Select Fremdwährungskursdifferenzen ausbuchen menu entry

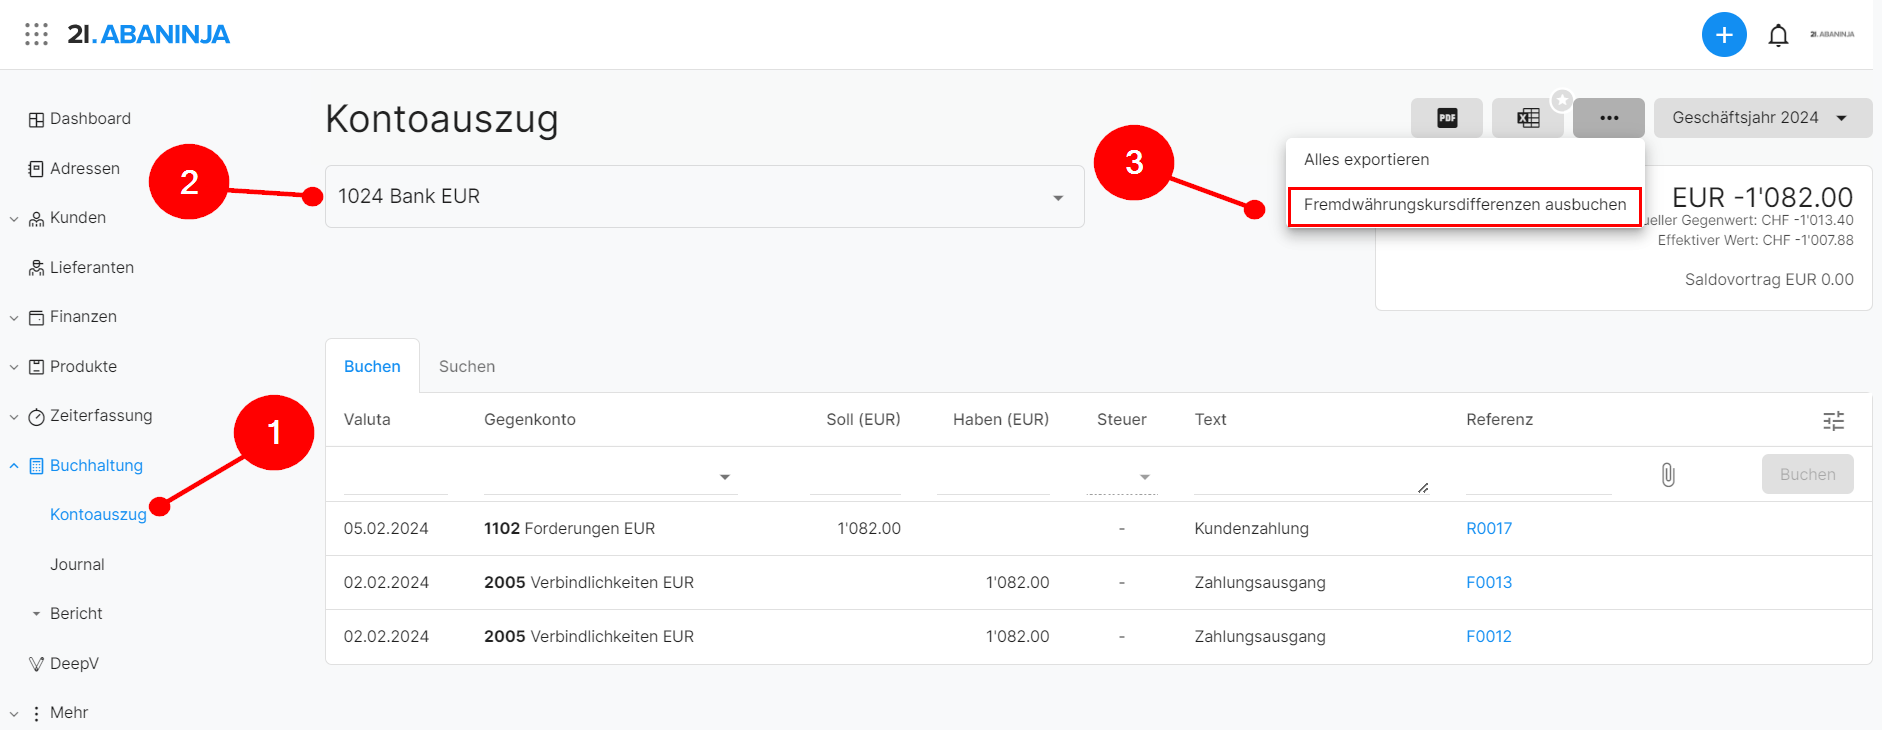click(x=1464, y=205)
